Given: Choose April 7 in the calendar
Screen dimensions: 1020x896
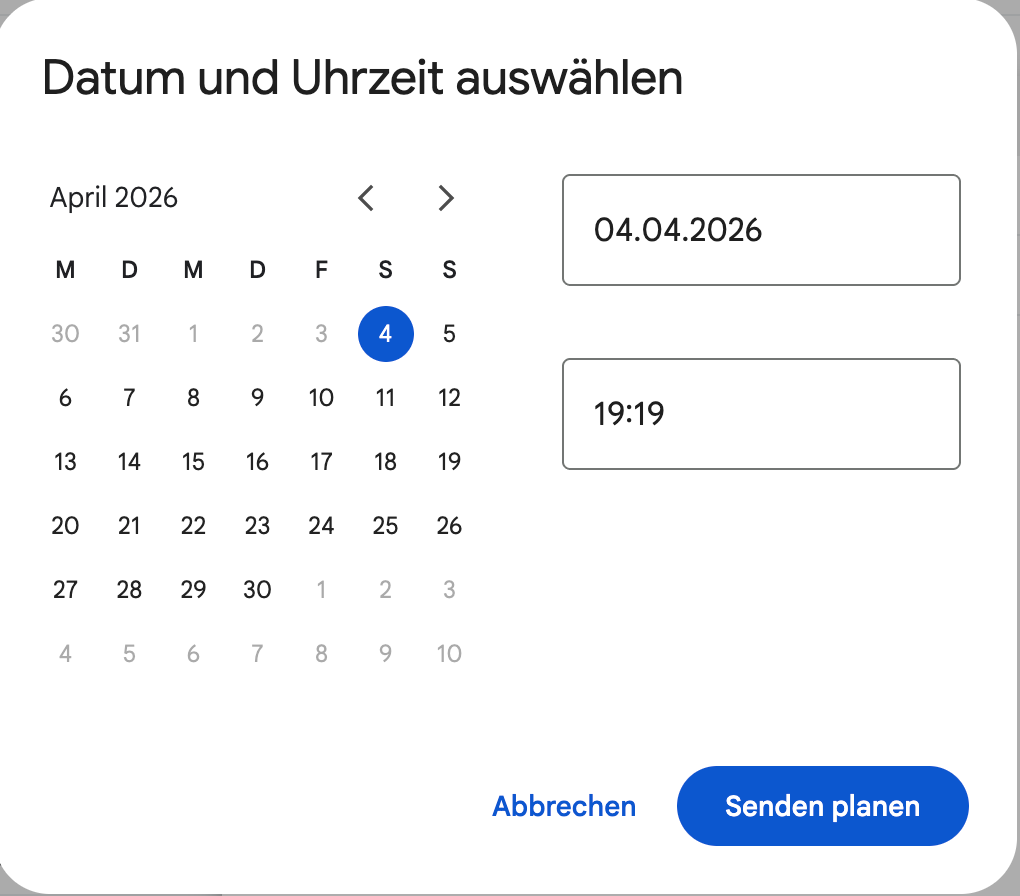Looking at the screenshot, I should pos(129,398).
